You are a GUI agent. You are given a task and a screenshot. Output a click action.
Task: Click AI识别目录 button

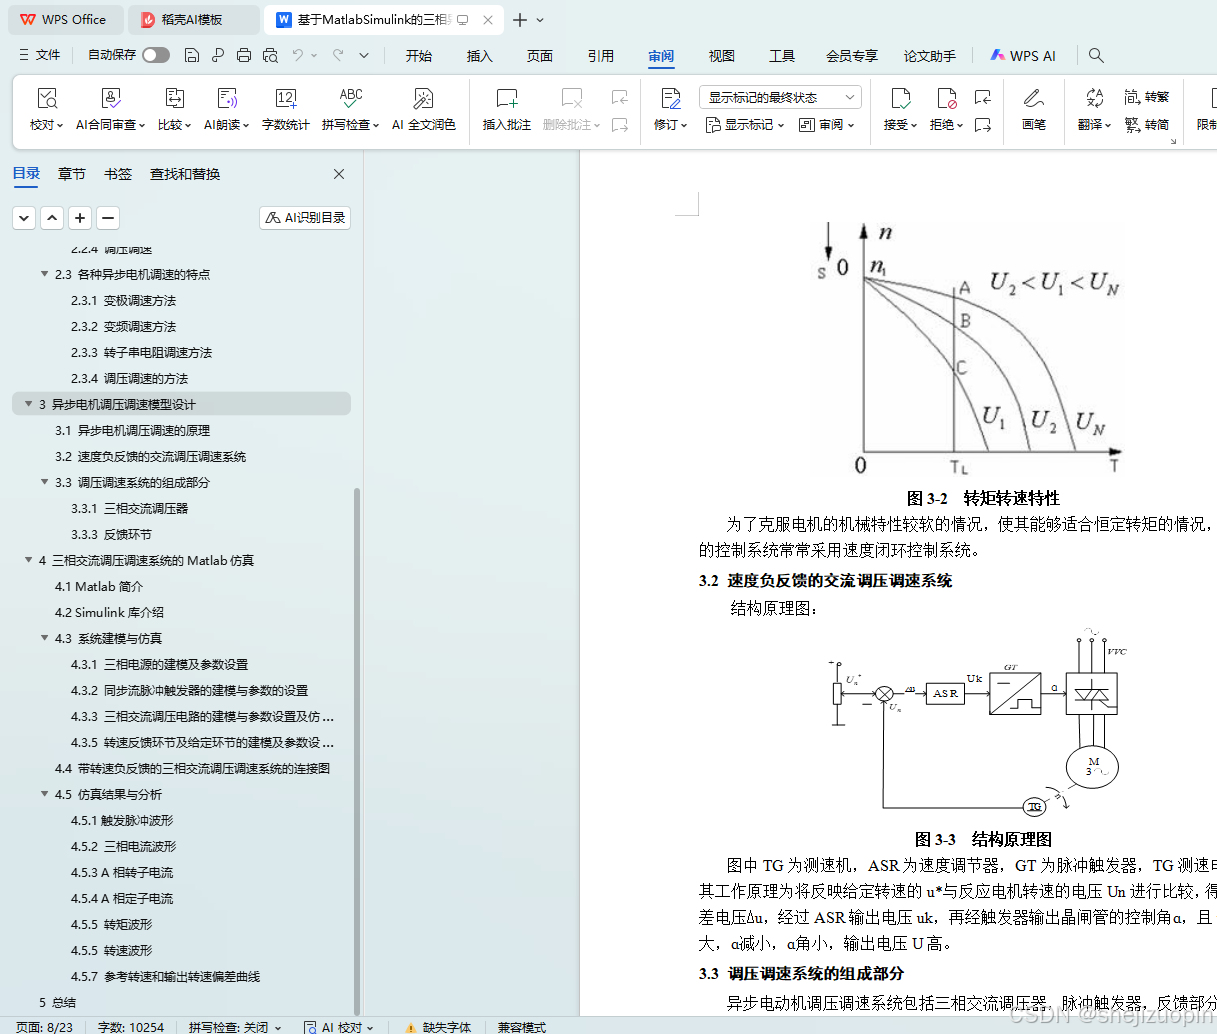pos(305,217)
